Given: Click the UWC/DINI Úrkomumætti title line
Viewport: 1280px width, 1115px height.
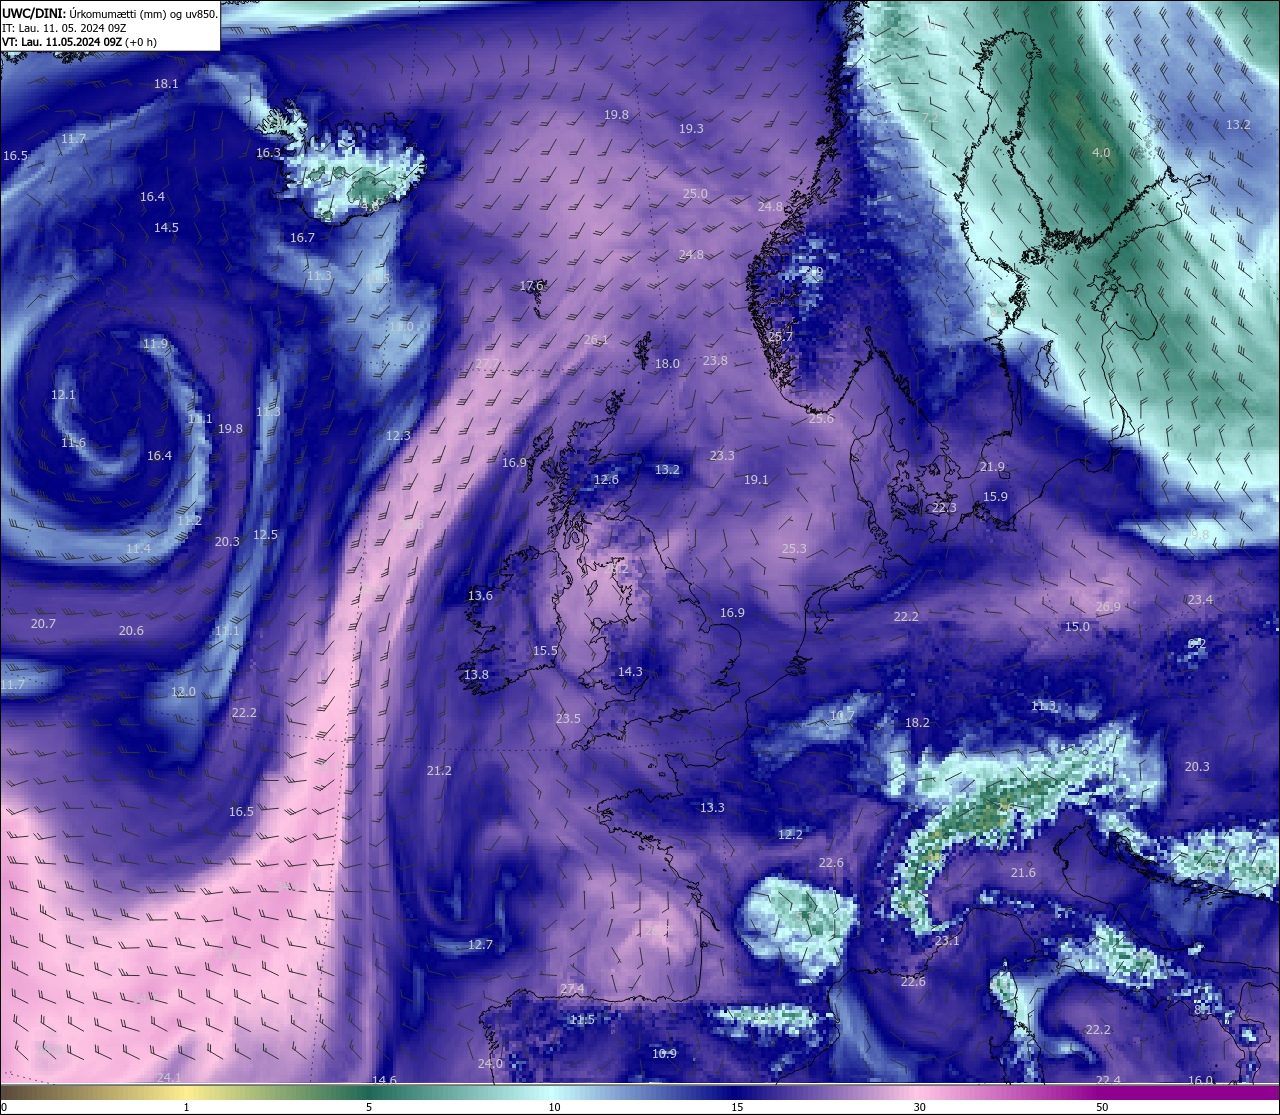Looking at the screenshot, I should click(x=110, y=14).
